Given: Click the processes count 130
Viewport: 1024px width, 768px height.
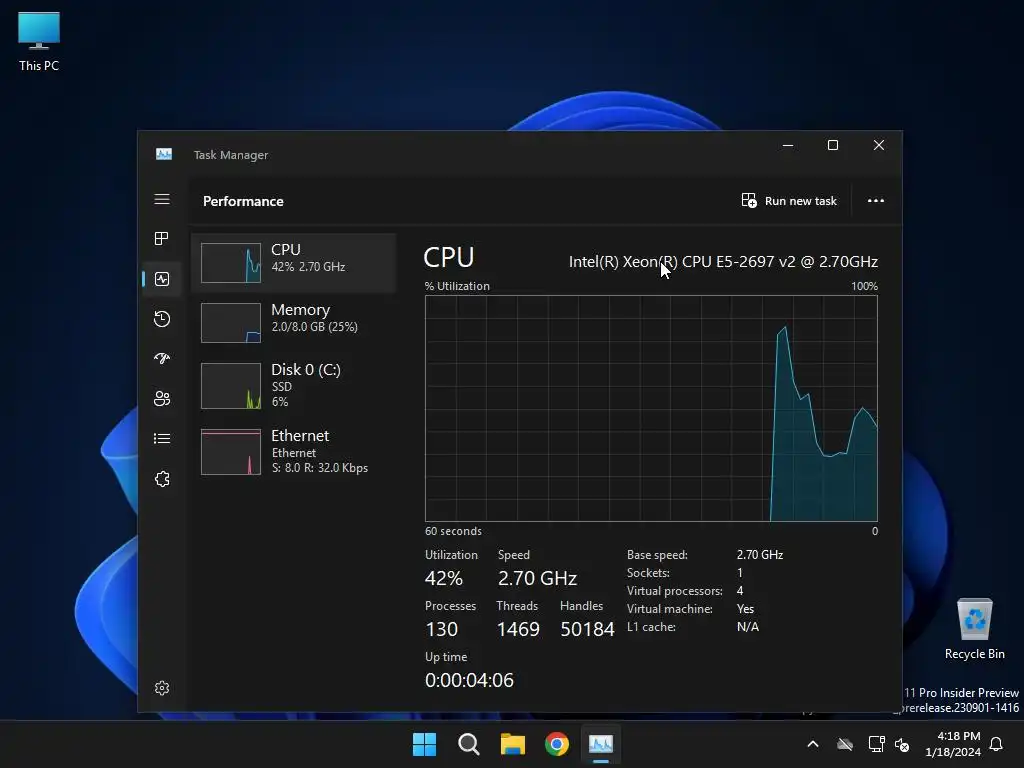Looking at the screenshot, I should pyautogui.click(x=441, y=629).
